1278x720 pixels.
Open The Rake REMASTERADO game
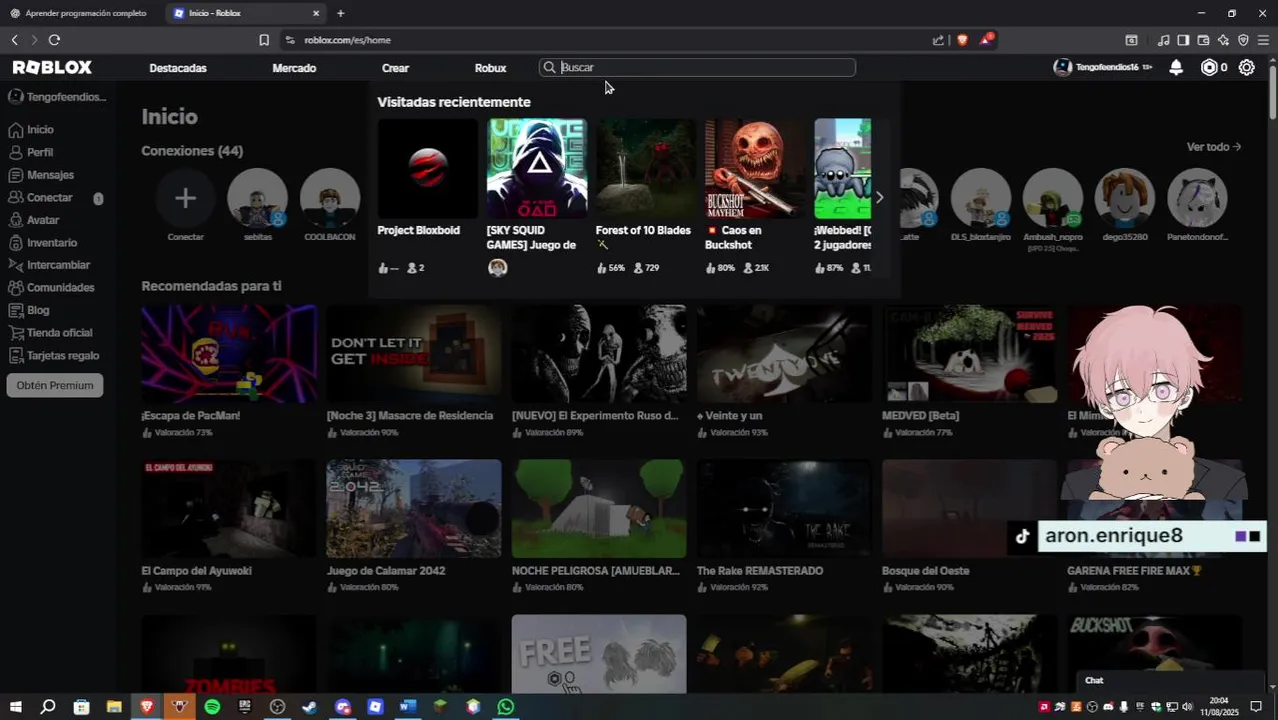click(784, 509)
